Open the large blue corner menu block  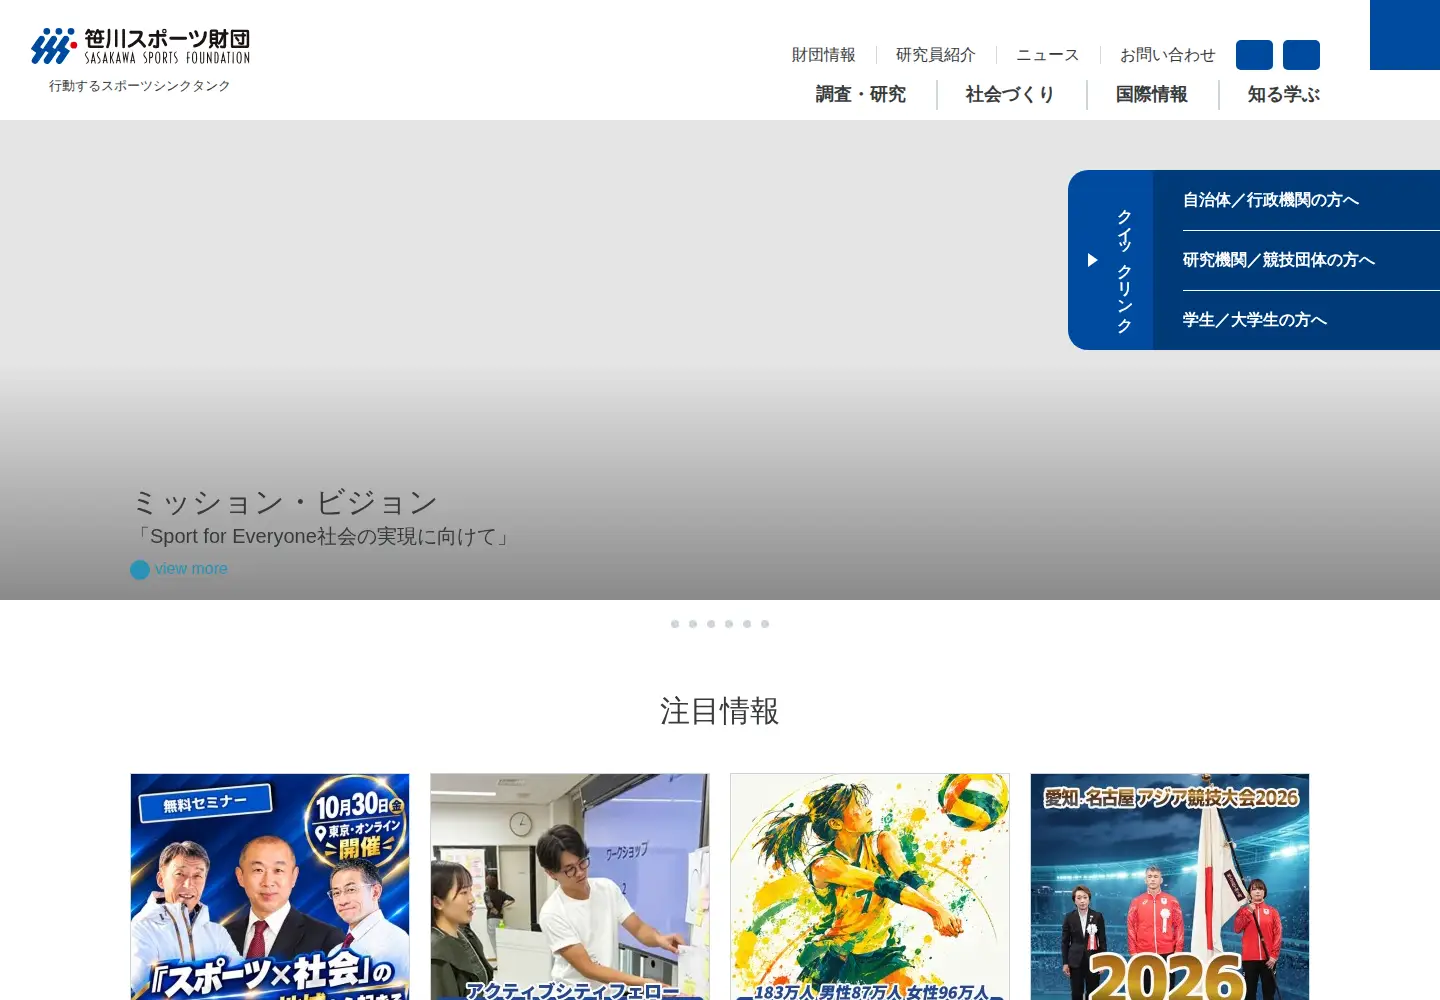pyautogui.click(x=1405, y=35)
